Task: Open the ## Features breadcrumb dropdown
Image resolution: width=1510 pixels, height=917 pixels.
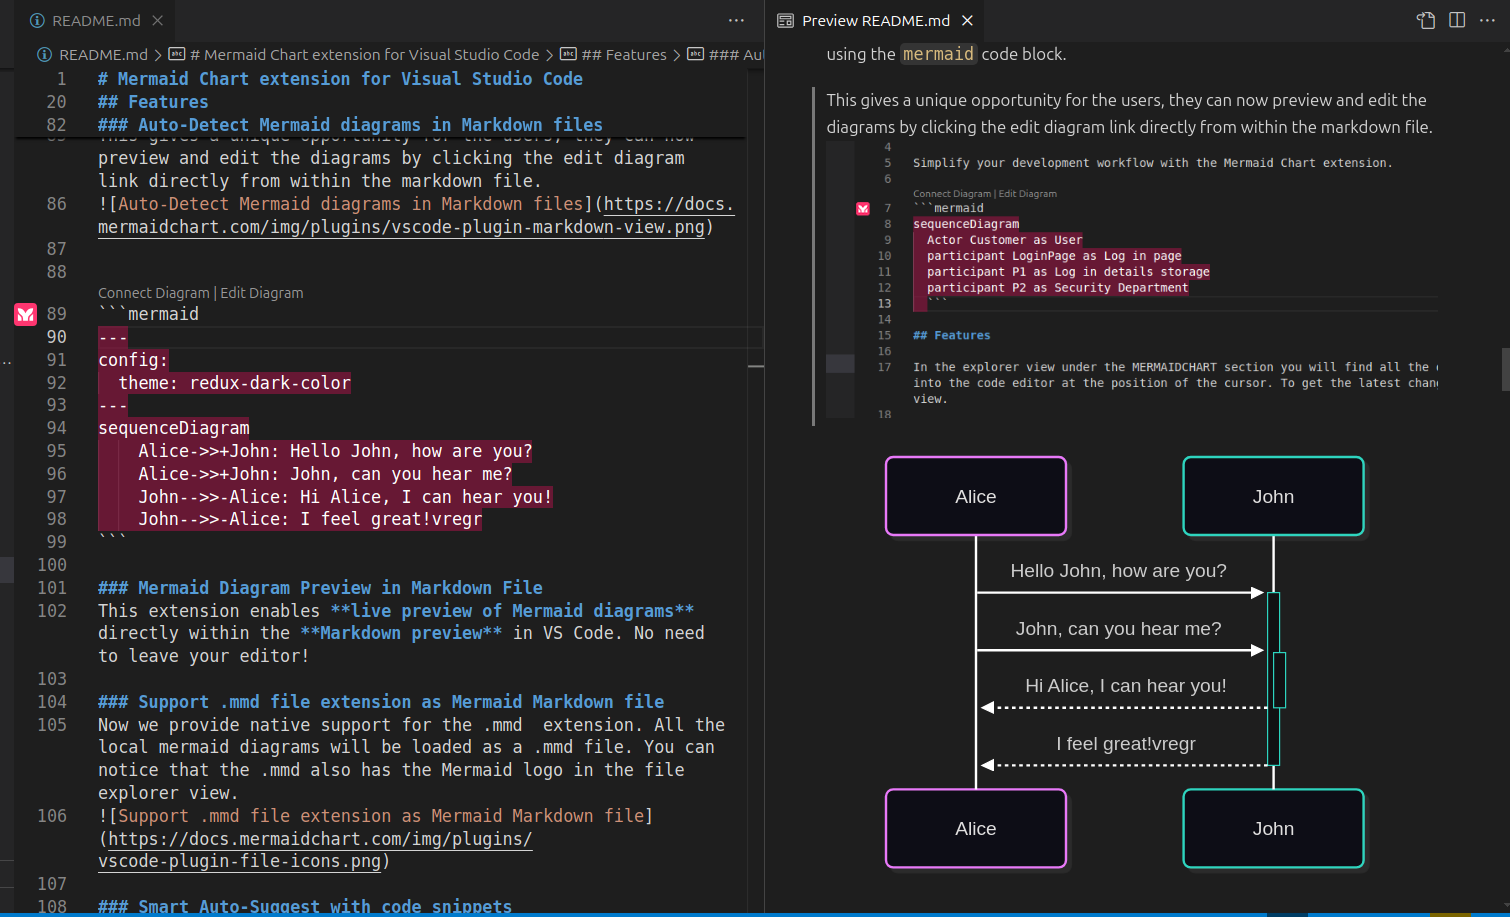Action: click(625, 54)
